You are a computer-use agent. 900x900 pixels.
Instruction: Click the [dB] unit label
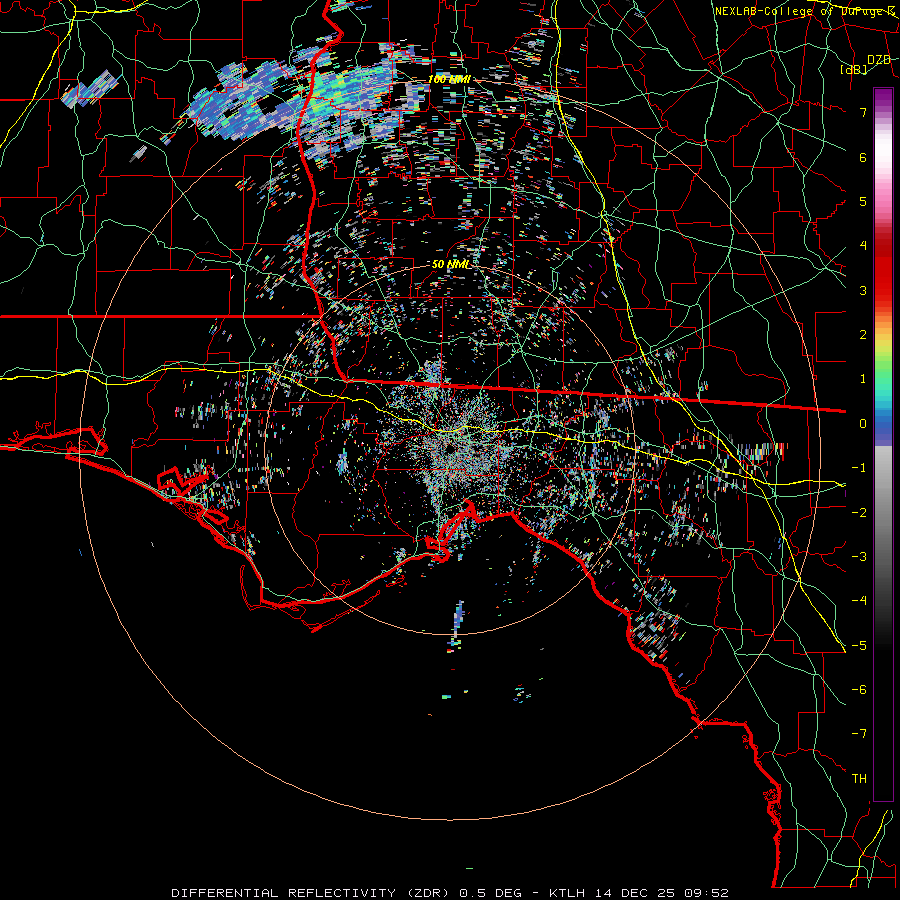854,69
